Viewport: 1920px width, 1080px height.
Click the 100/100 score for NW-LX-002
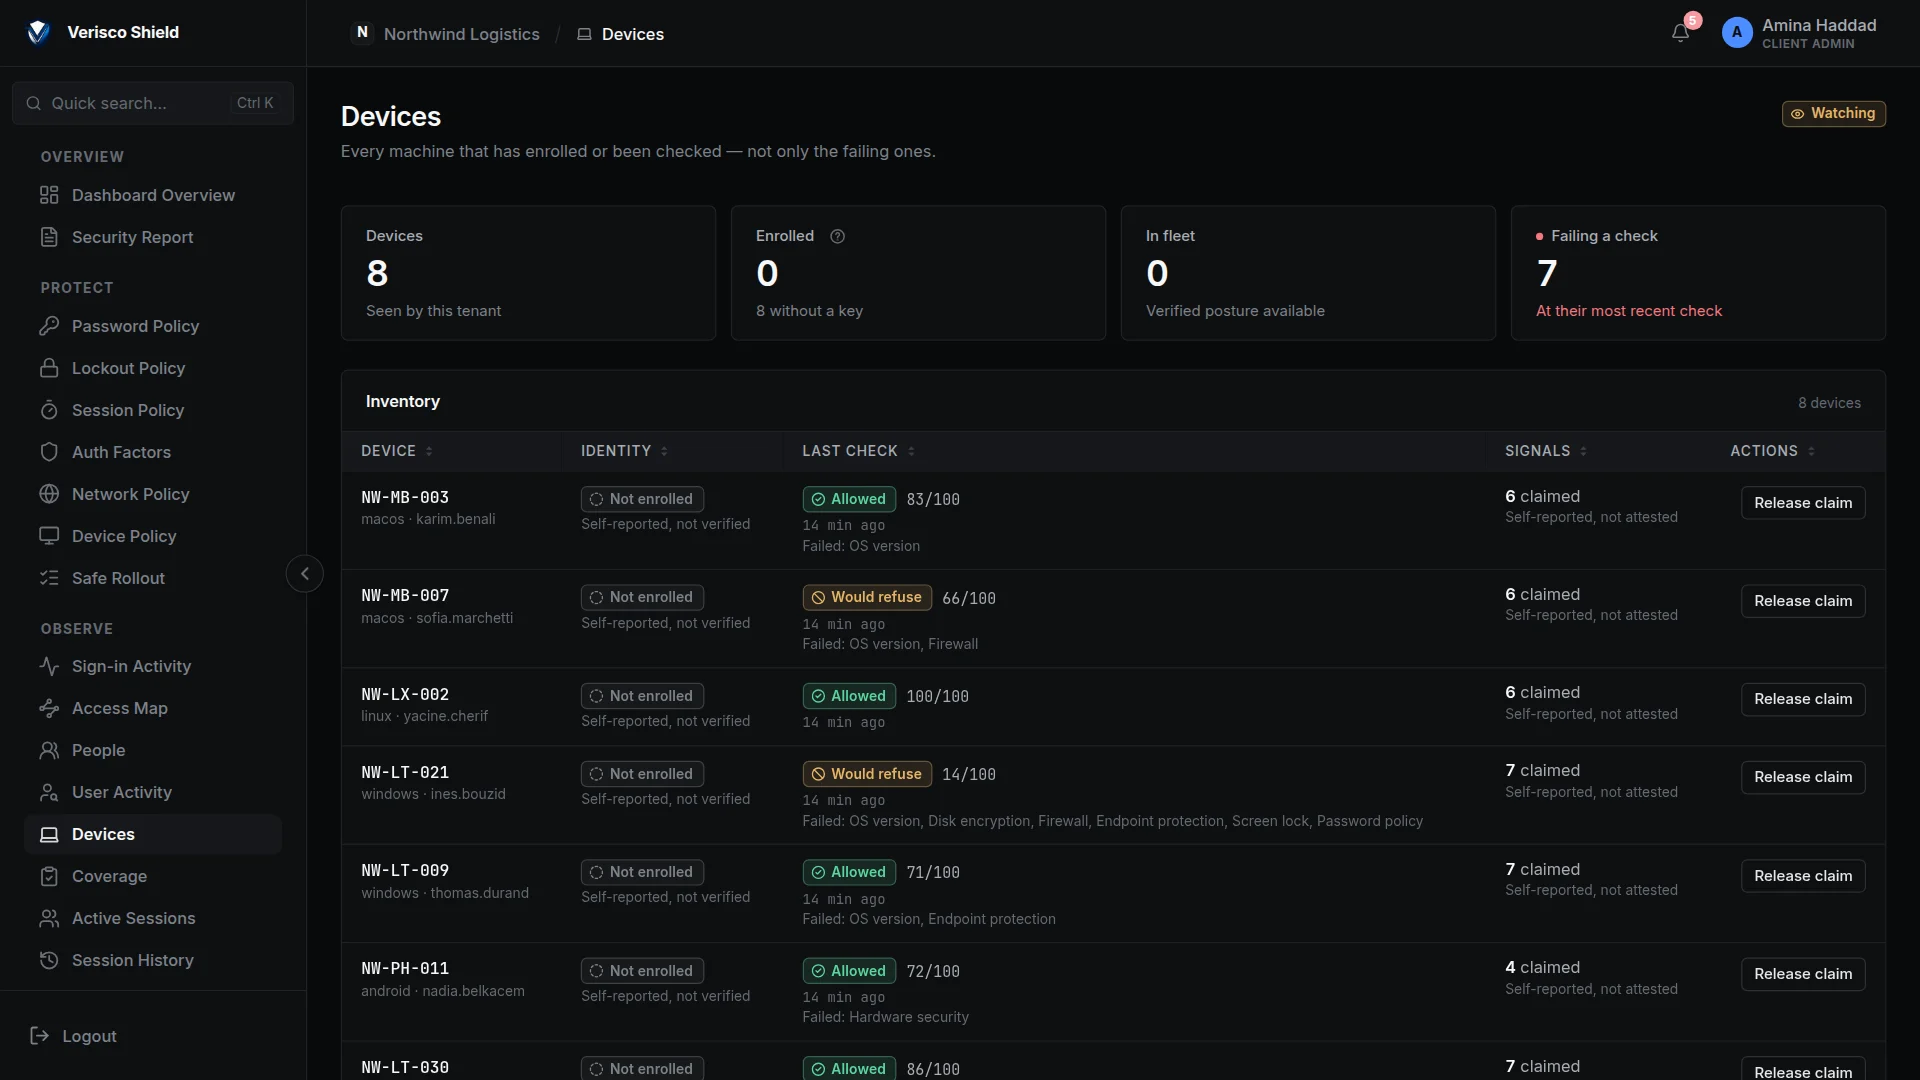(937, 696)
